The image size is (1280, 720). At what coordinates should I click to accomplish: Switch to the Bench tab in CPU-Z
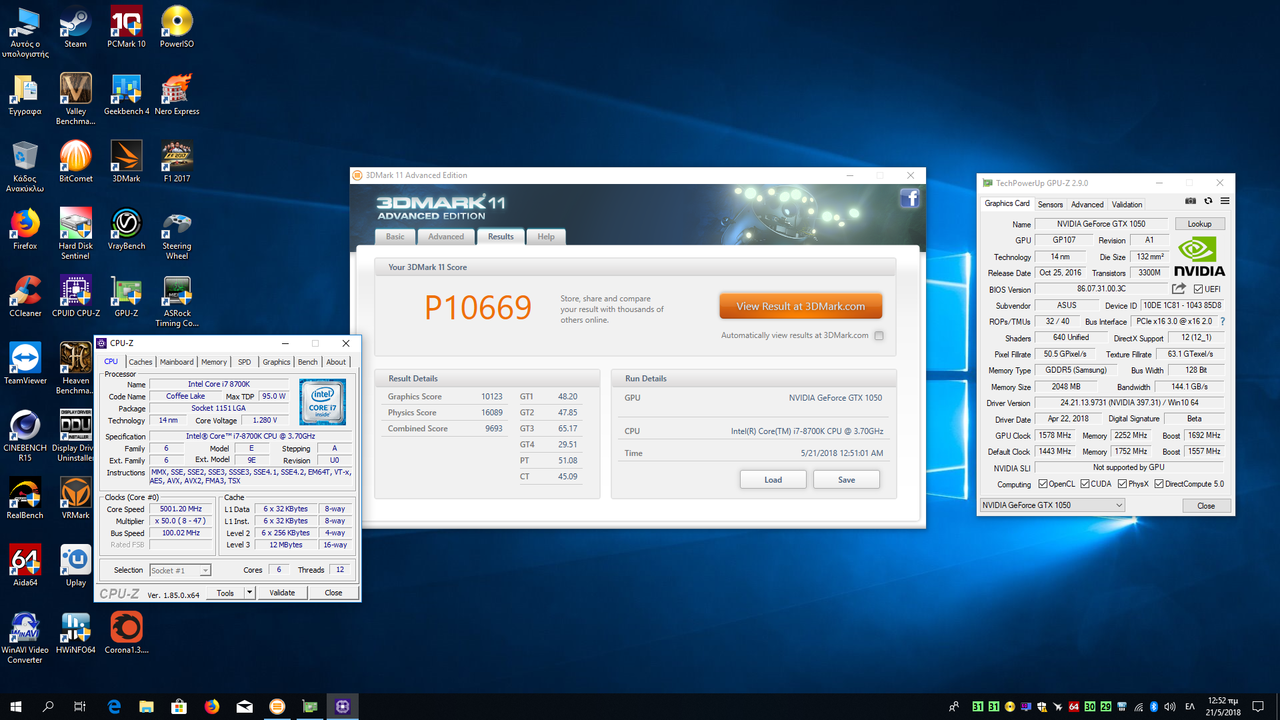[x=308, y=362]
